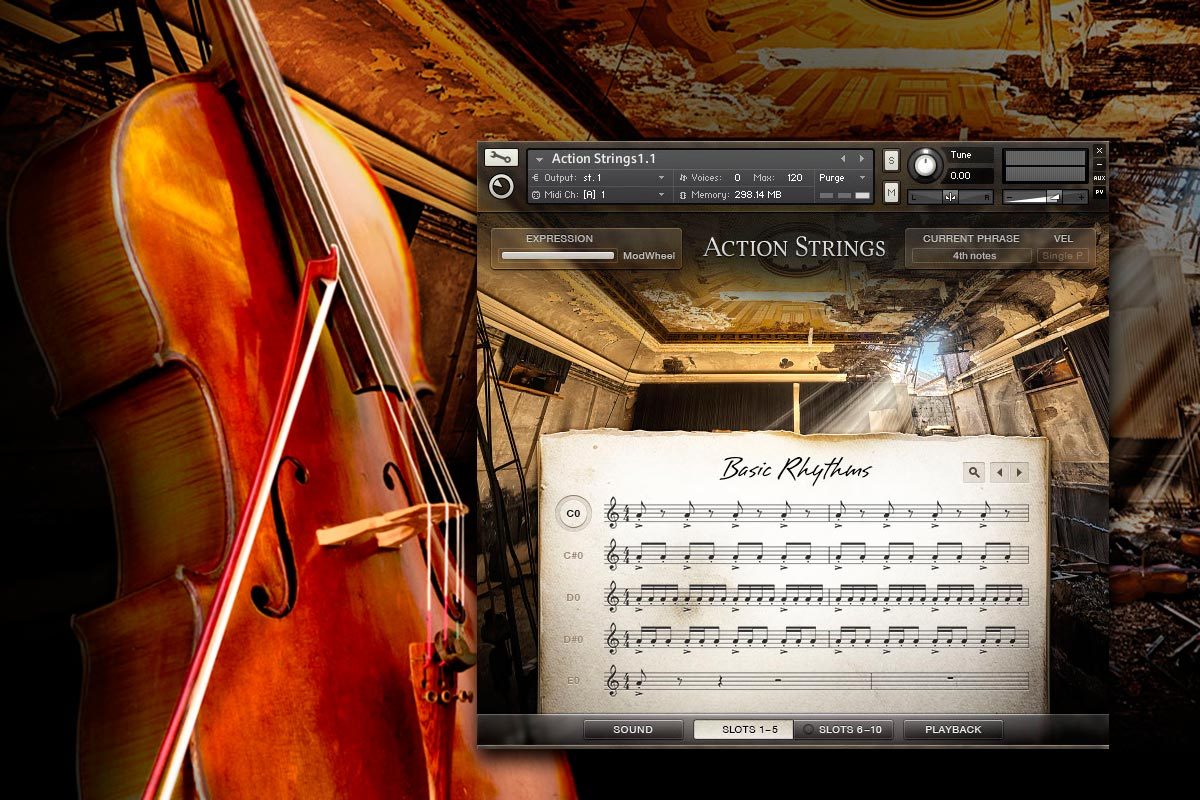Click the Single P. velocity button
Screen dimensions: 1200x800
1063,256
